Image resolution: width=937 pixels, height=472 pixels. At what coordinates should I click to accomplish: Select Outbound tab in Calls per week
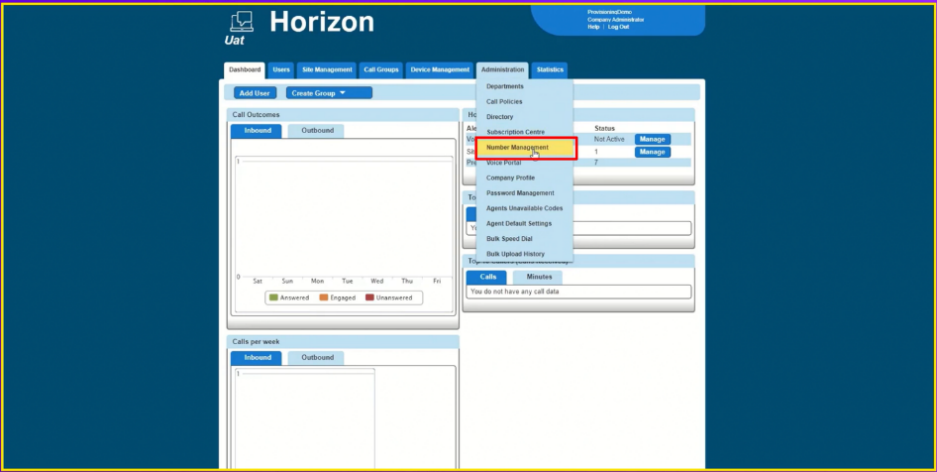point(316,358)
